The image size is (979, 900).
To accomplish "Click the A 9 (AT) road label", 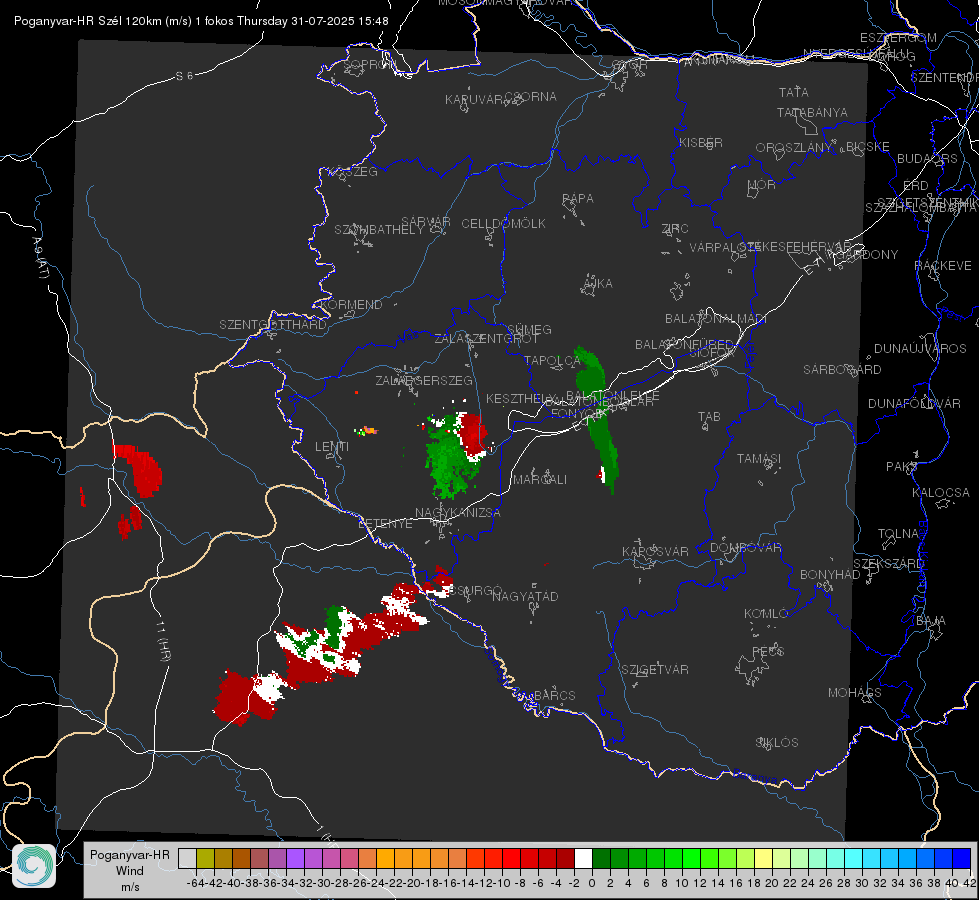I will point(40,258).
